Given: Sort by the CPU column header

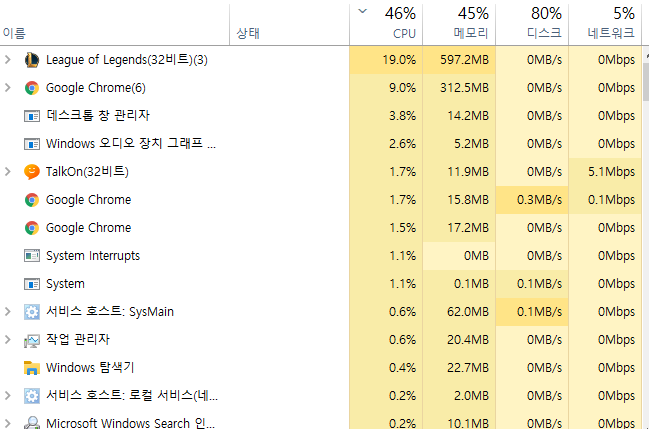Looking at the screenshot, I should pyautogui.click(x=386, y=24).
